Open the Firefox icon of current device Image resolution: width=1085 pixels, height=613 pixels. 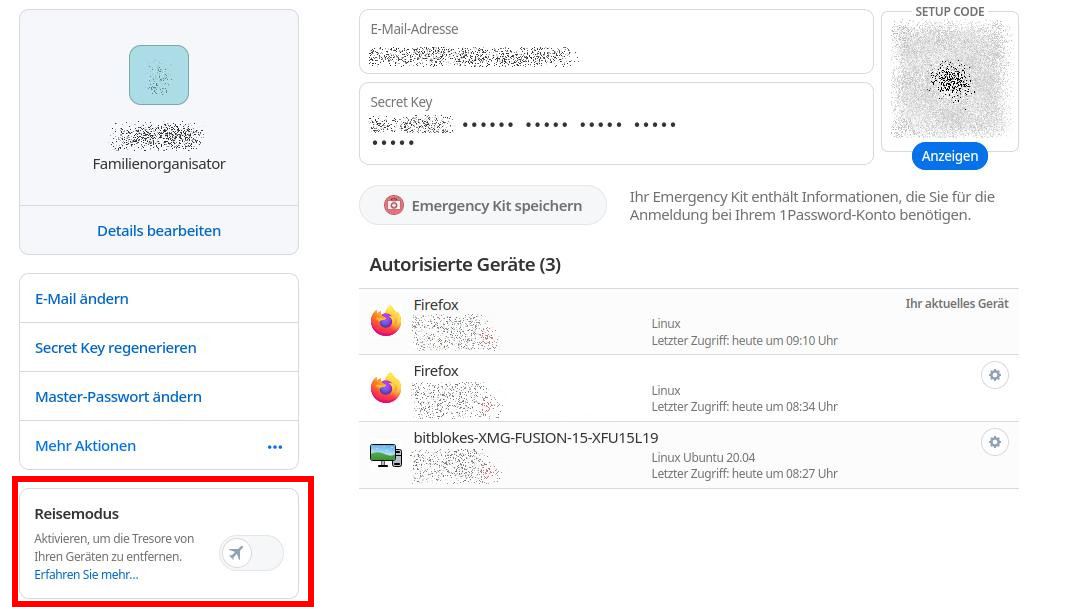point(385,321)
